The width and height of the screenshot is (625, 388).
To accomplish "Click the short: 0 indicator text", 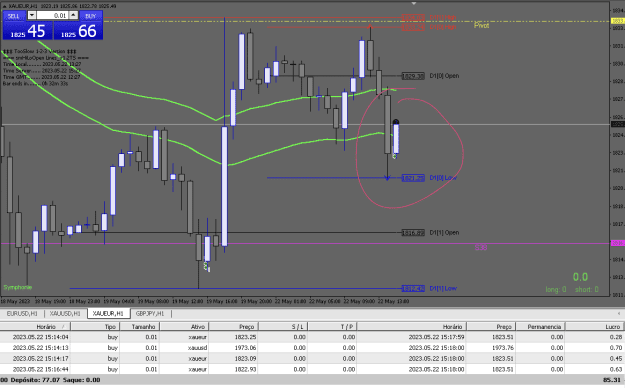I will tap(586, 290).
